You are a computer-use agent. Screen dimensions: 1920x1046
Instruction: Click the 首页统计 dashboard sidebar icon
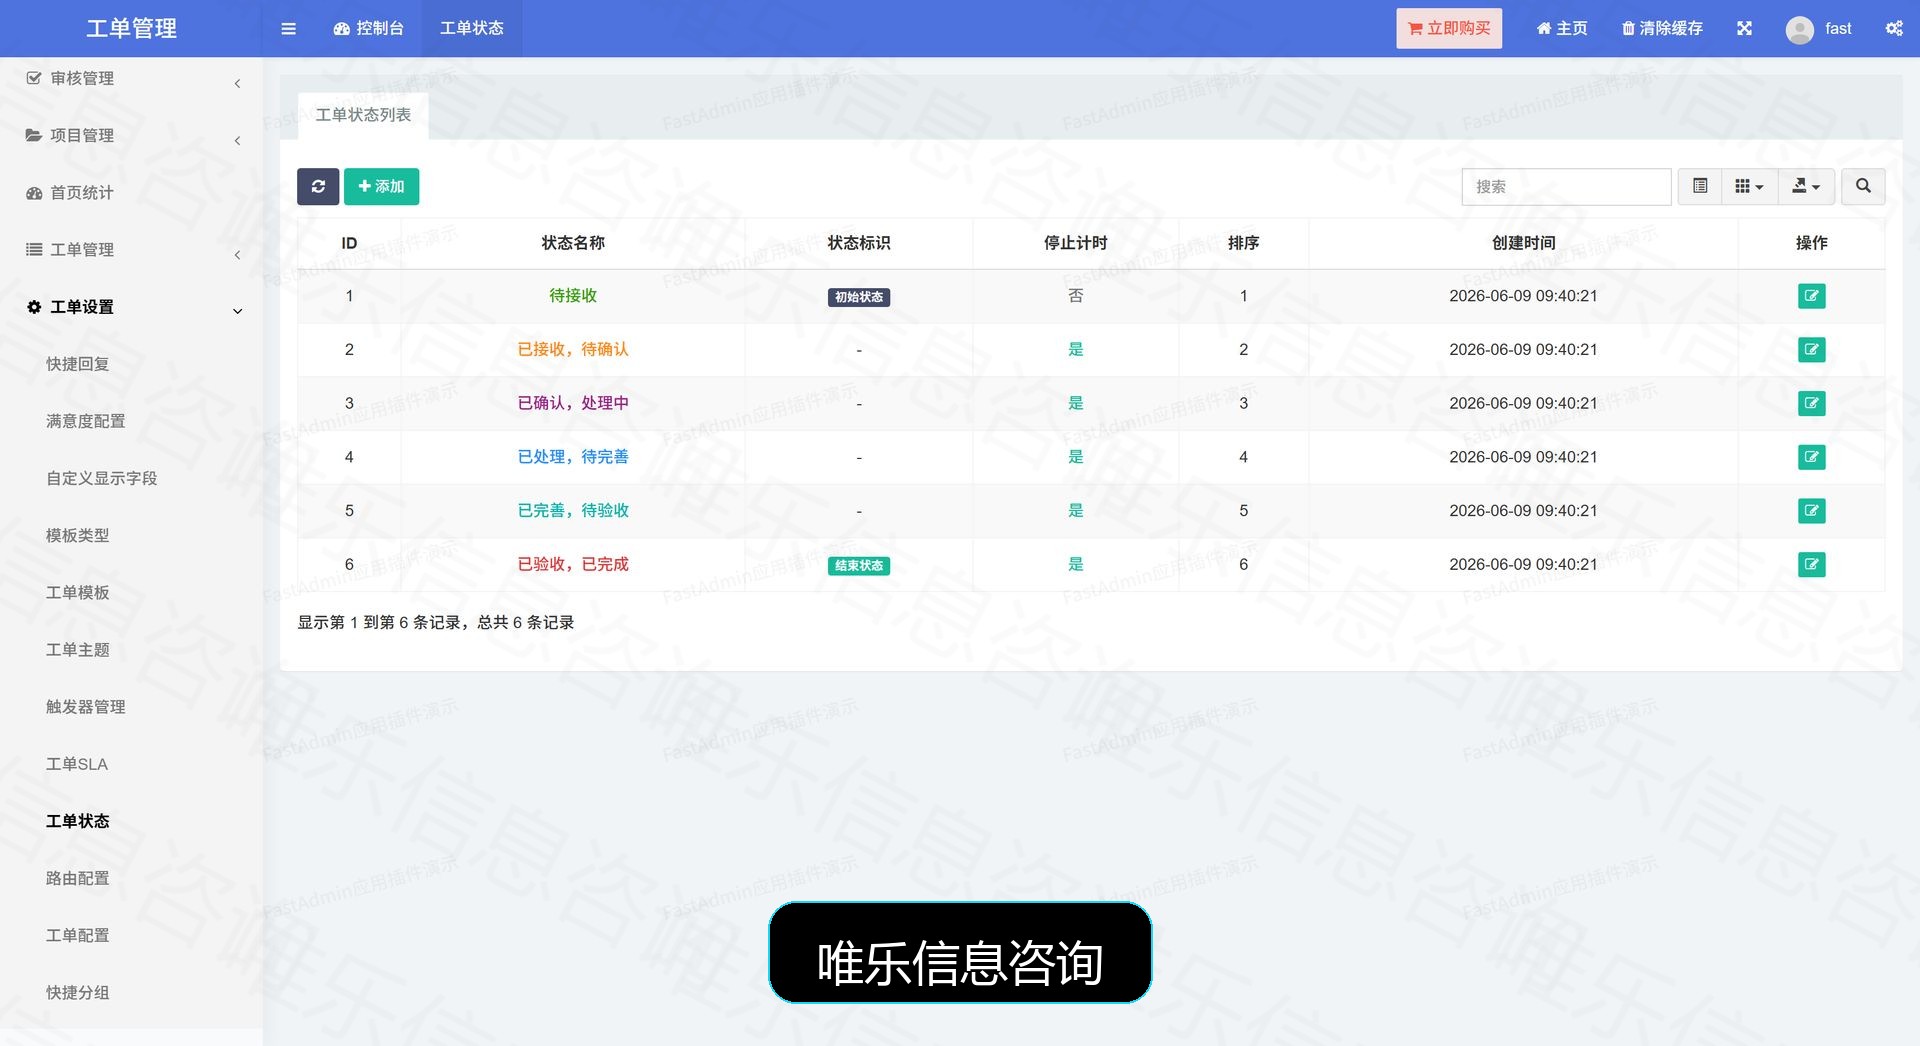point(34,192)
